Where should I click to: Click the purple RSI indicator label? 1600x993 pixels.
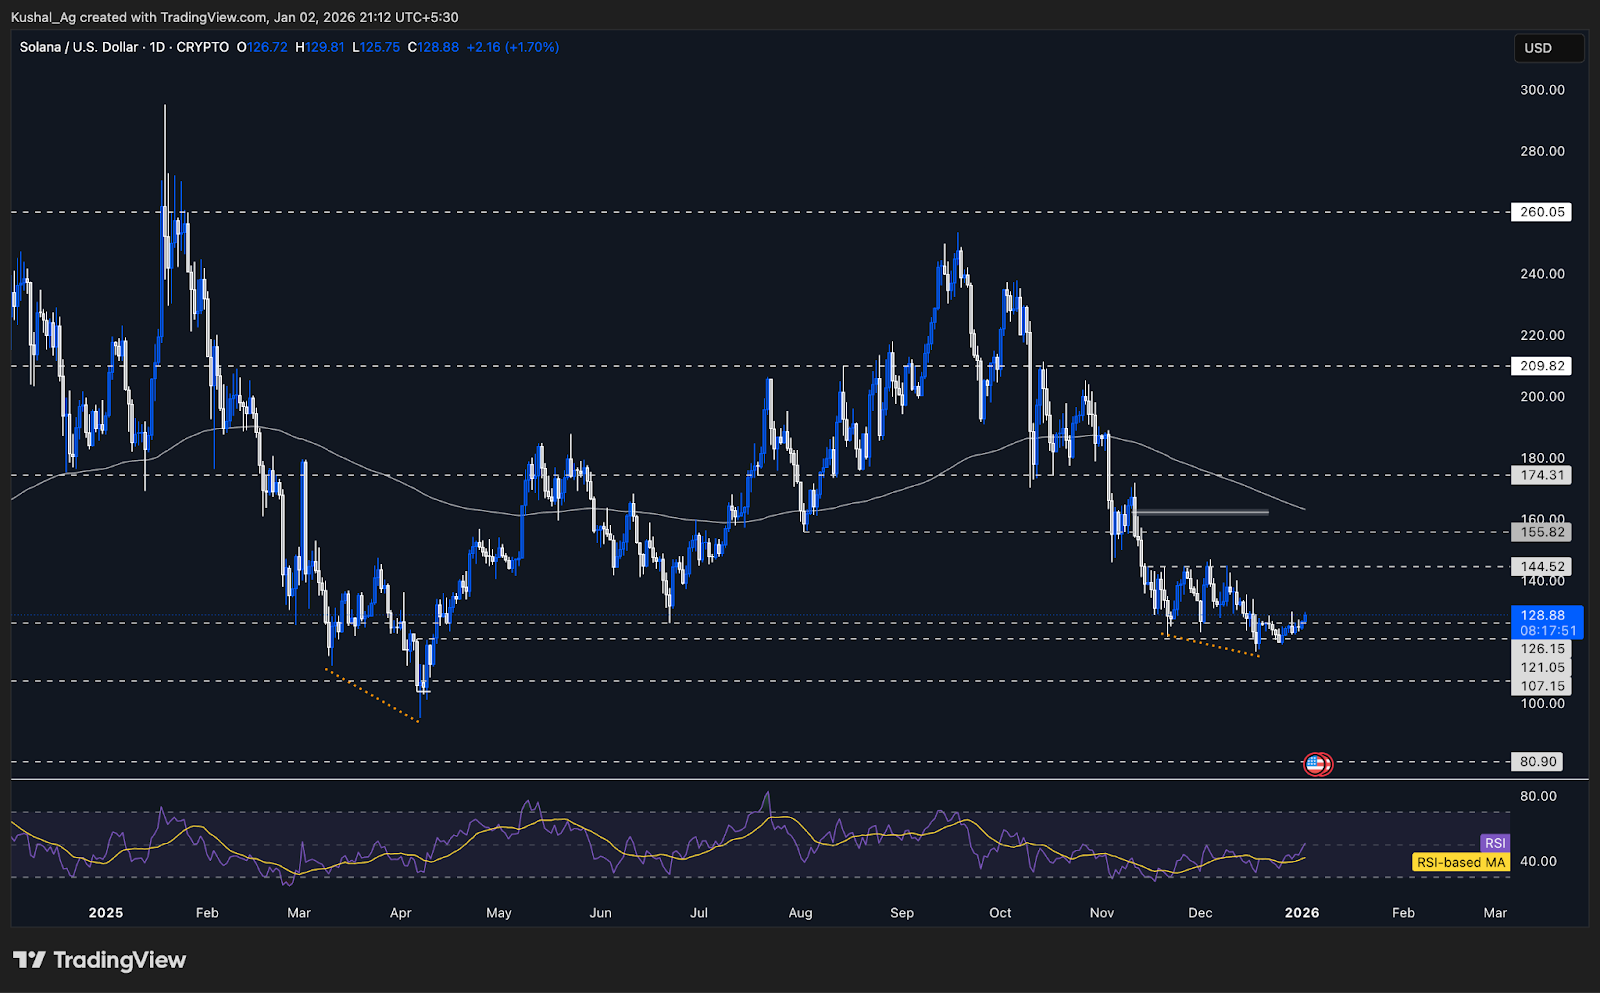point(1494,843)
